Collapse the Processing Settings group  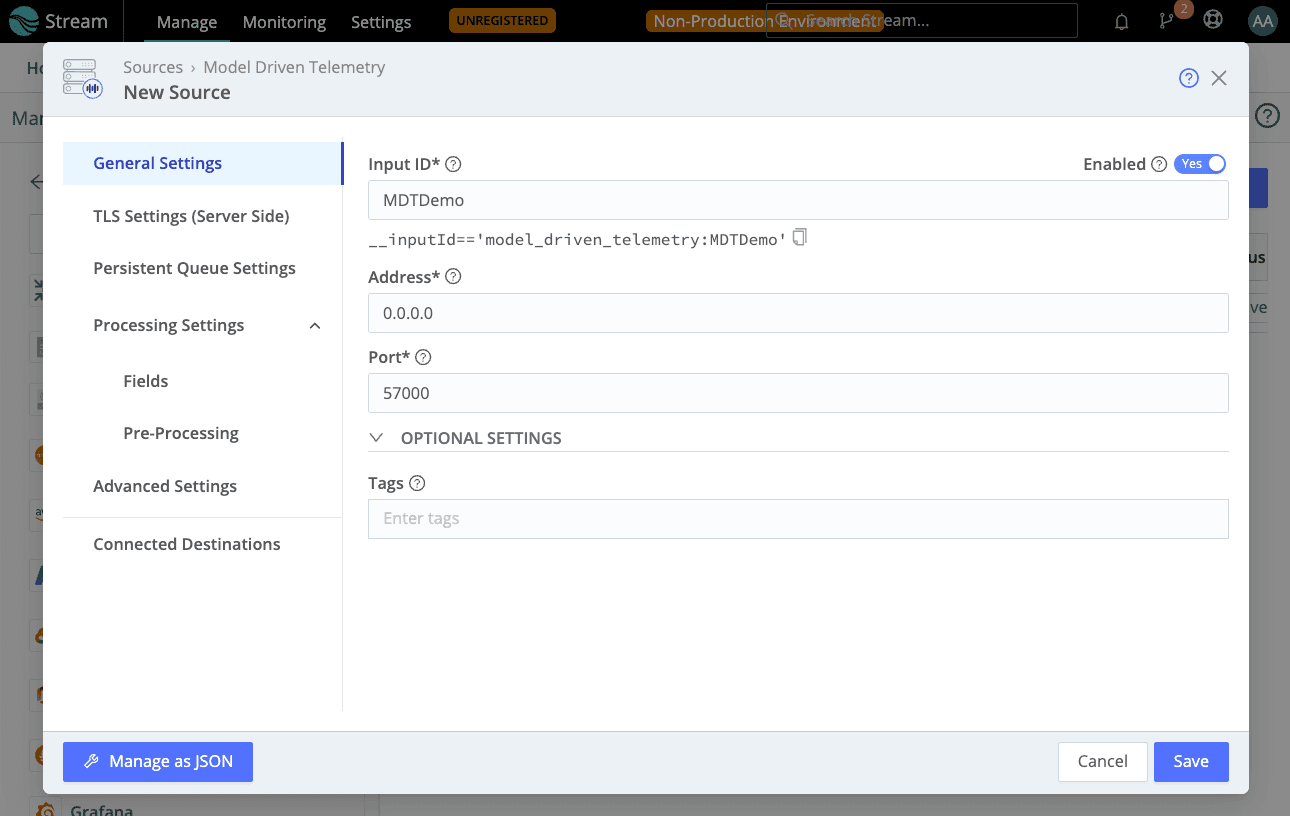315,326
